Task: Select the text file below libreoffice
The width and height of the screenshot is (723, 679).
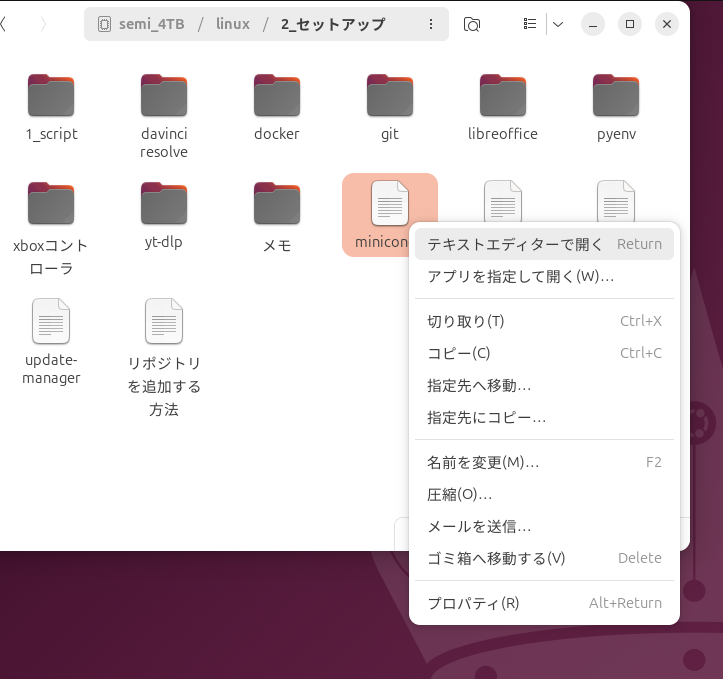Action: (503, 201)
